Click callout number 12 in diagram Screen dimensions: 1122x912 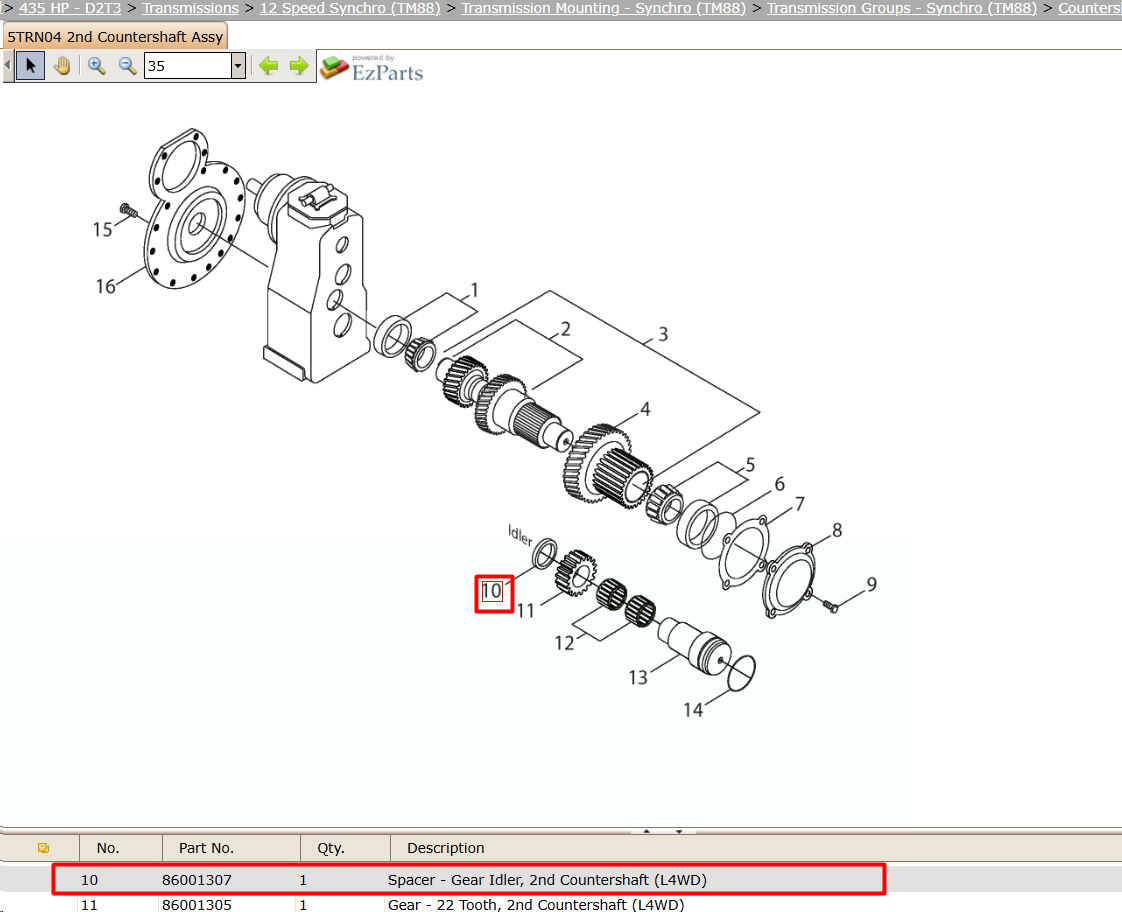click(565, 643)
